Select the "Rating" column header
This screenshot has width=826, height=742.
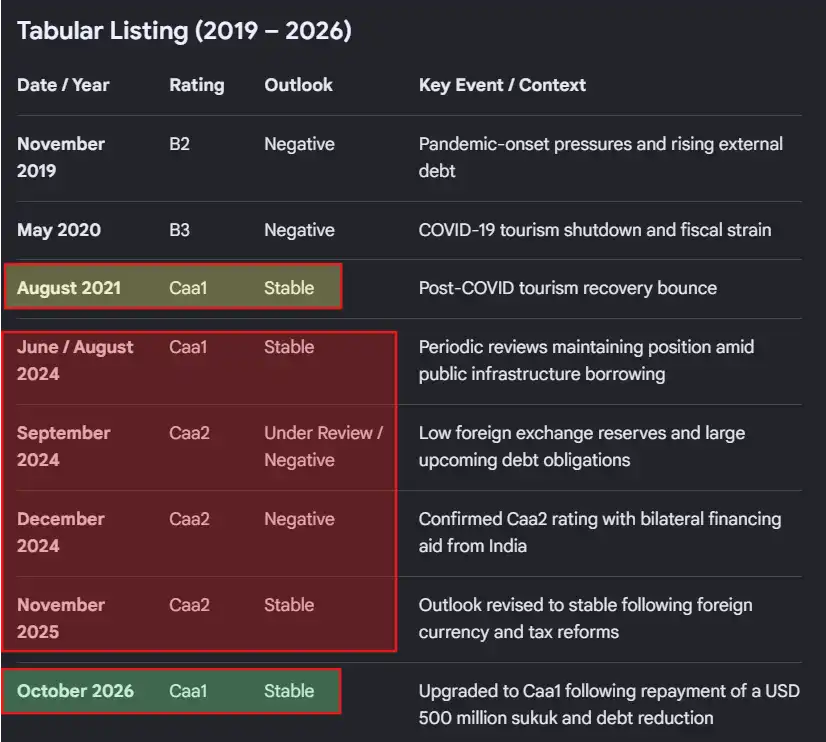click(197, 85)
